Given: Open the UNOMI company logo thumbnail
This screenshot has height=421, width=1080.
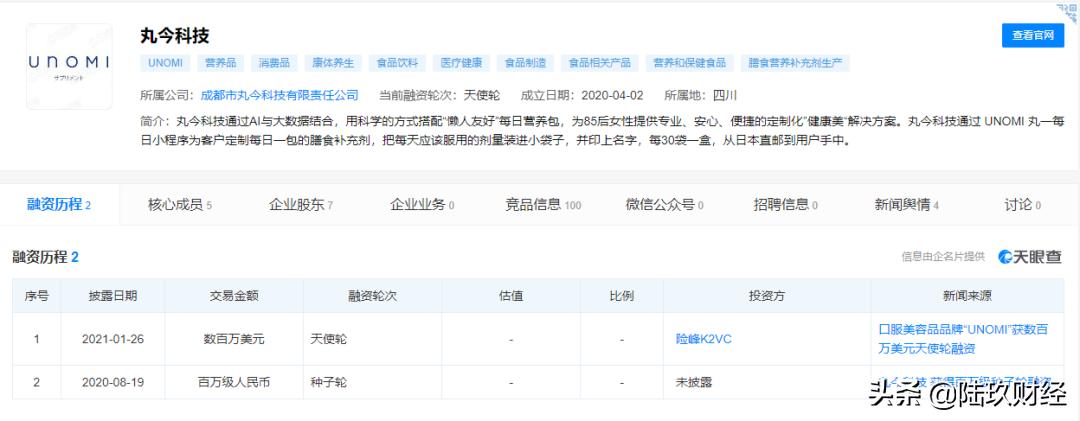Looking at the screenshot, I should pyautogui.click(x=69, y=66).
